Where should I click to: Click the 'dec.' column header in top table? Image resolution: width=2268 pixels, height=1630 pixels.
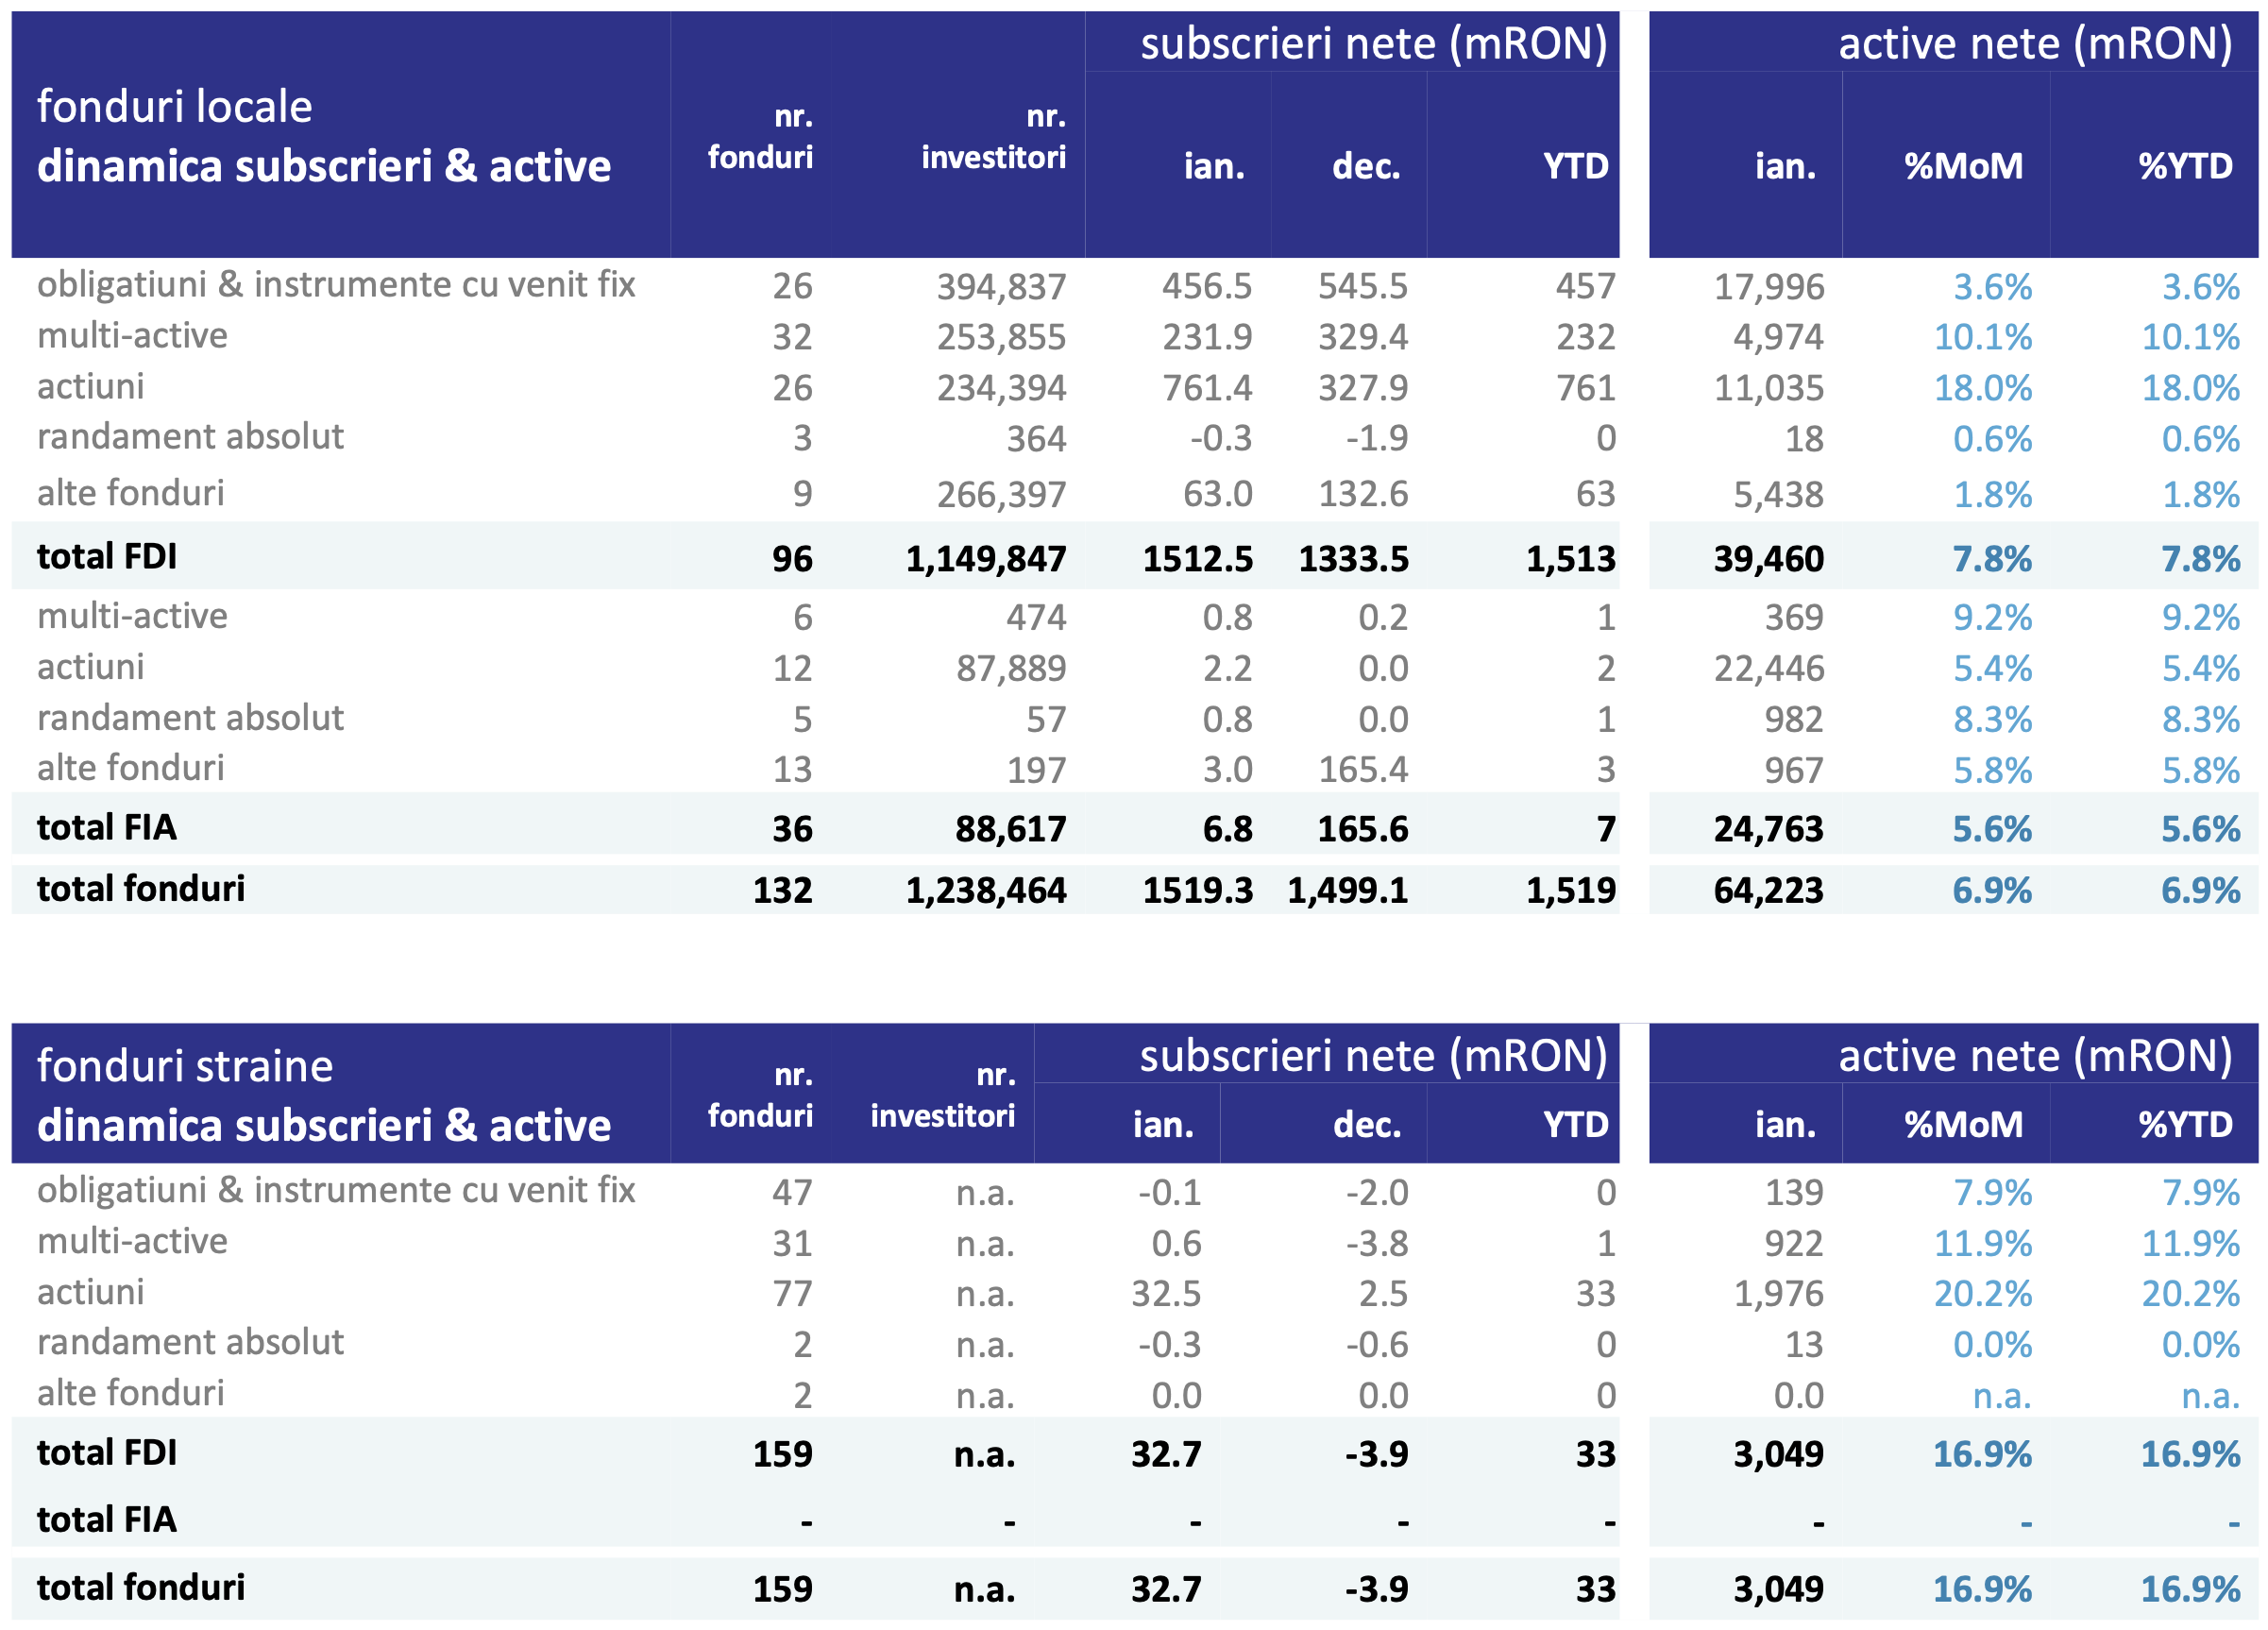click(x=1366, y=166)
